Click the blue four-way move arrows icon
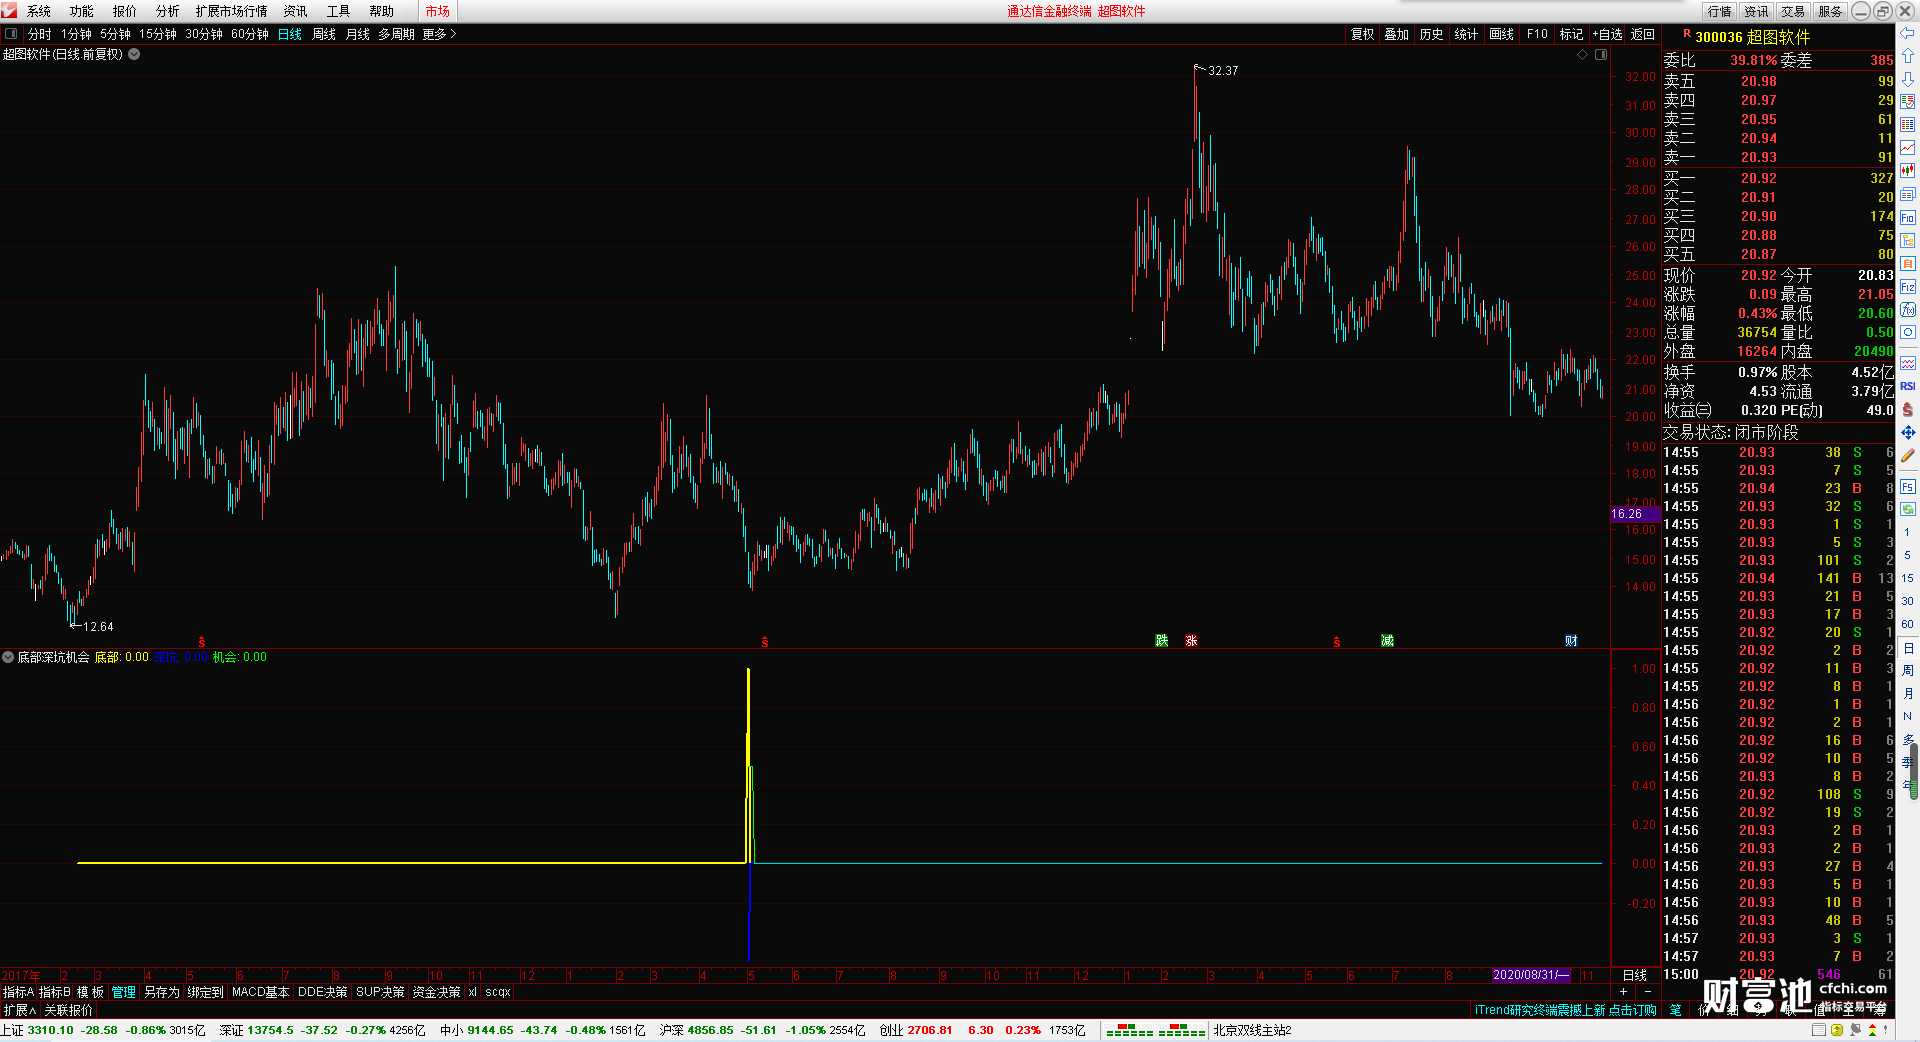This screenshot has width=1920, height=1042. 1907,433
